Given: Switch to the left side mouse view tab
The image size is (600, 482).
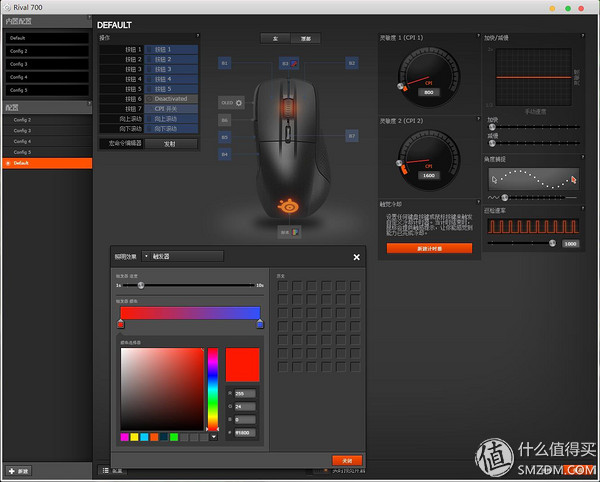Looking at the screenshot, I should click(274, 38).
